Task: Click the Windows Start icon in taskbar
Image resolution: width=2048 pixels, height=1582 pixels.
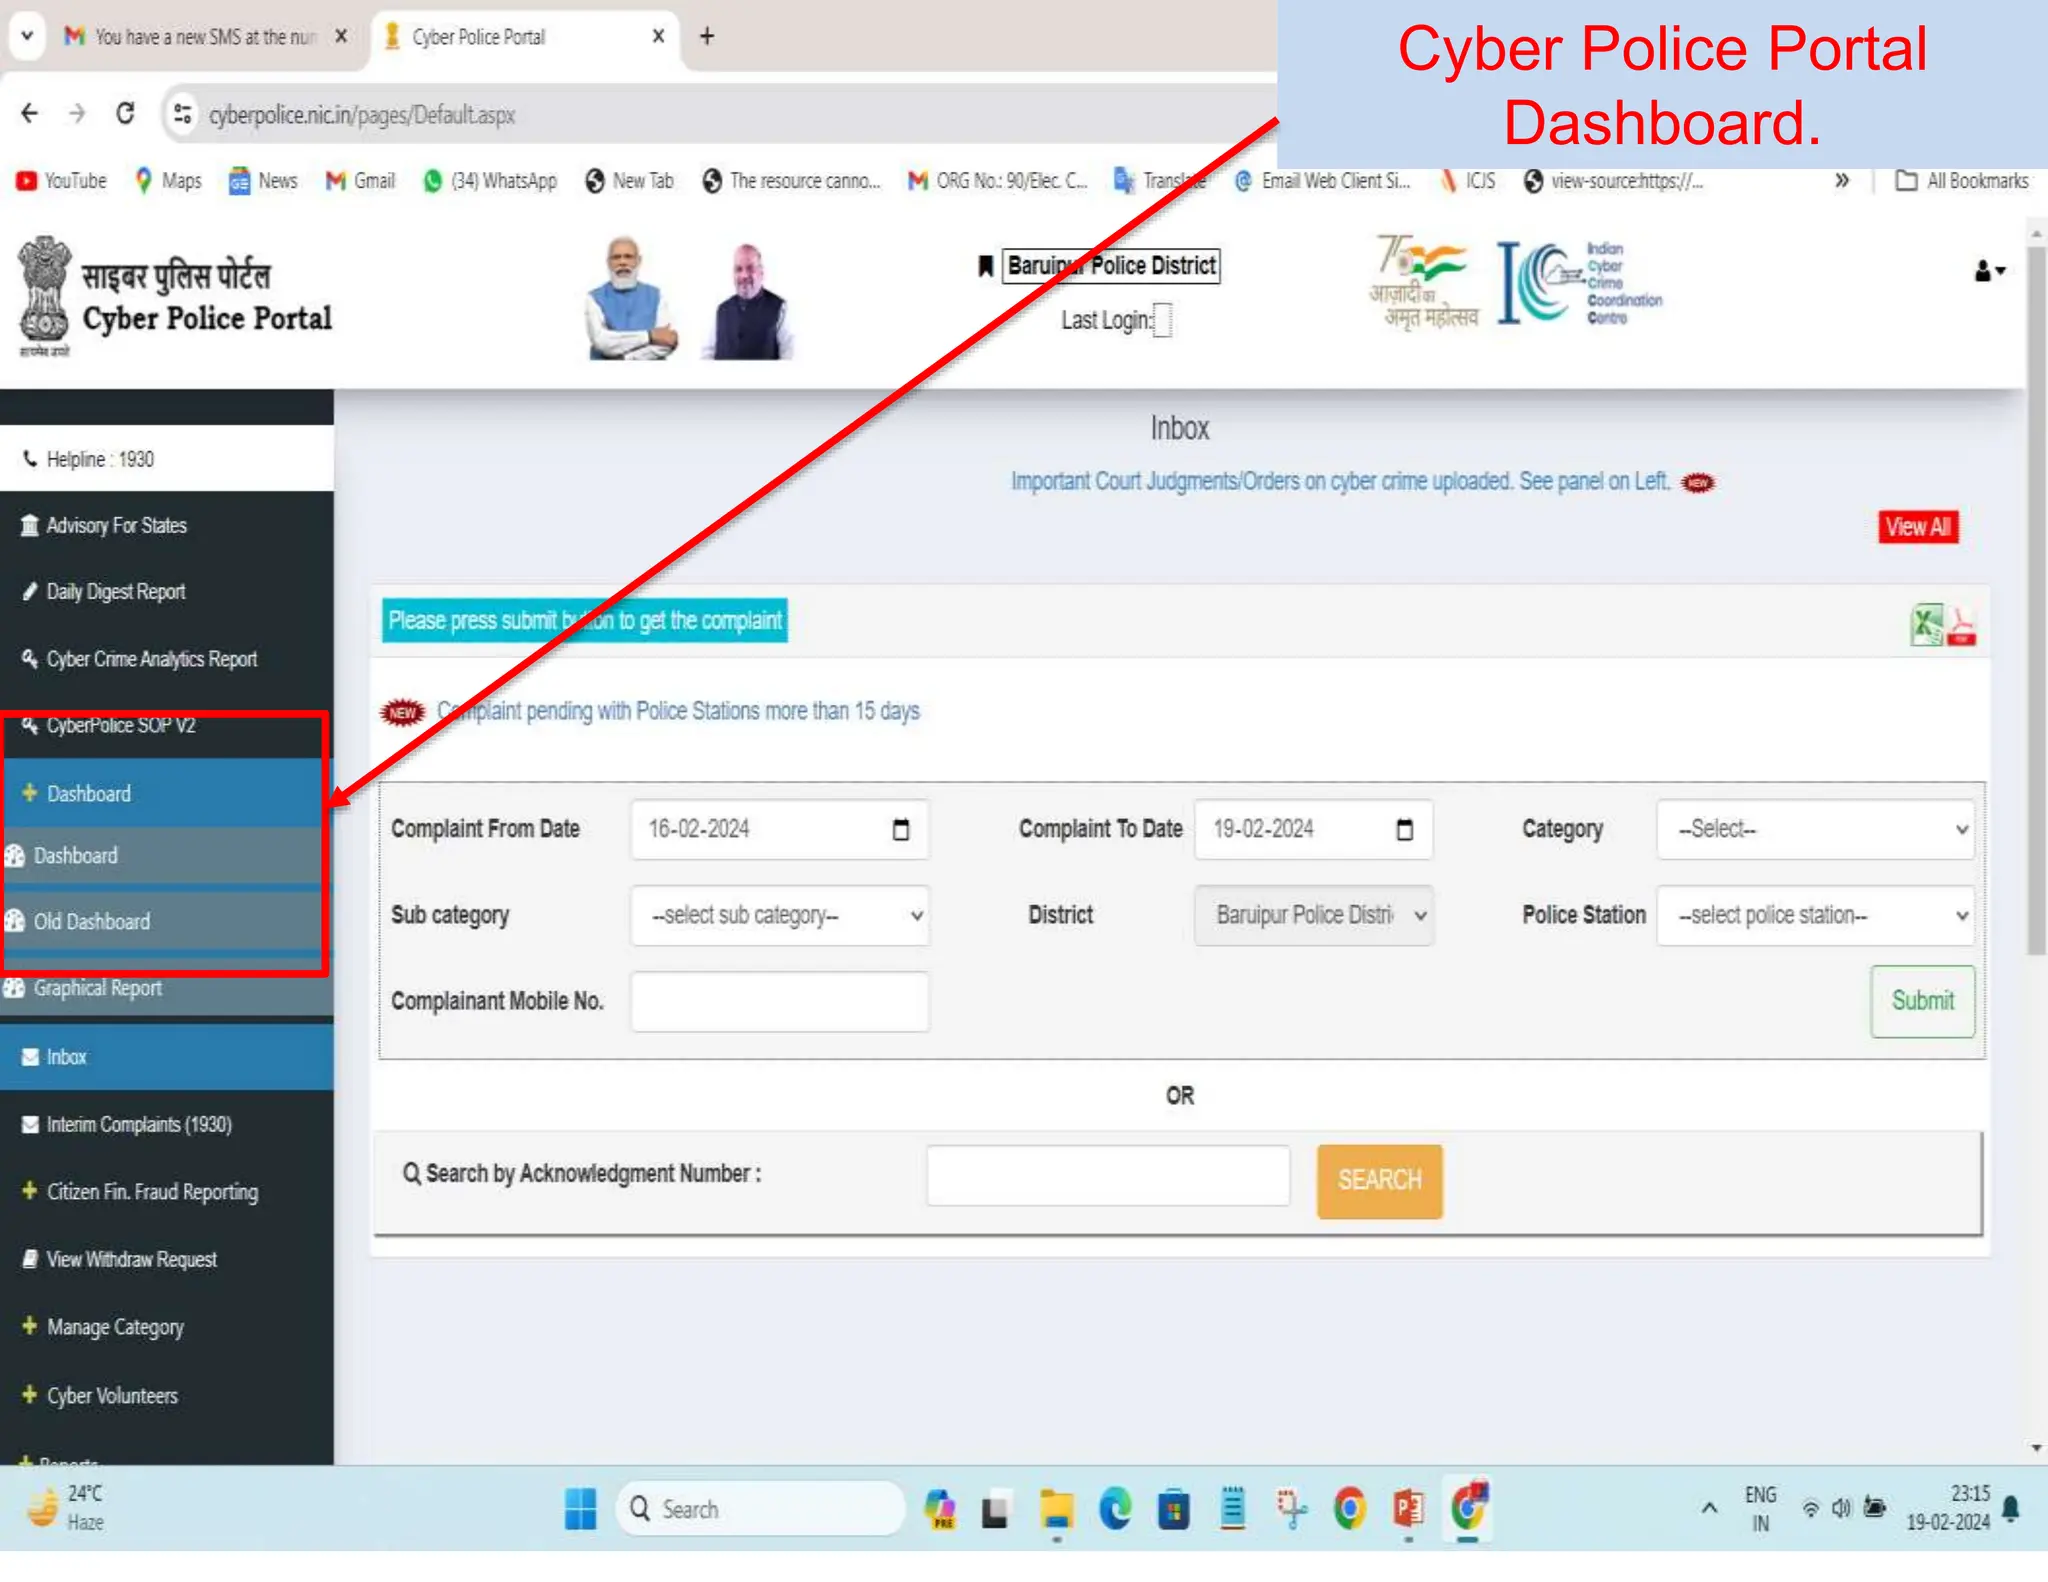Action: [579, 1508]
